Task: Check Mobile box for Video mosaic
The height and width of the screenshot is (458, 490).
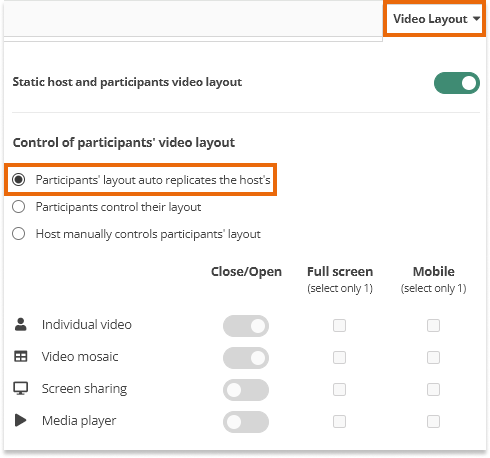Action: click(x=433, y=357)
